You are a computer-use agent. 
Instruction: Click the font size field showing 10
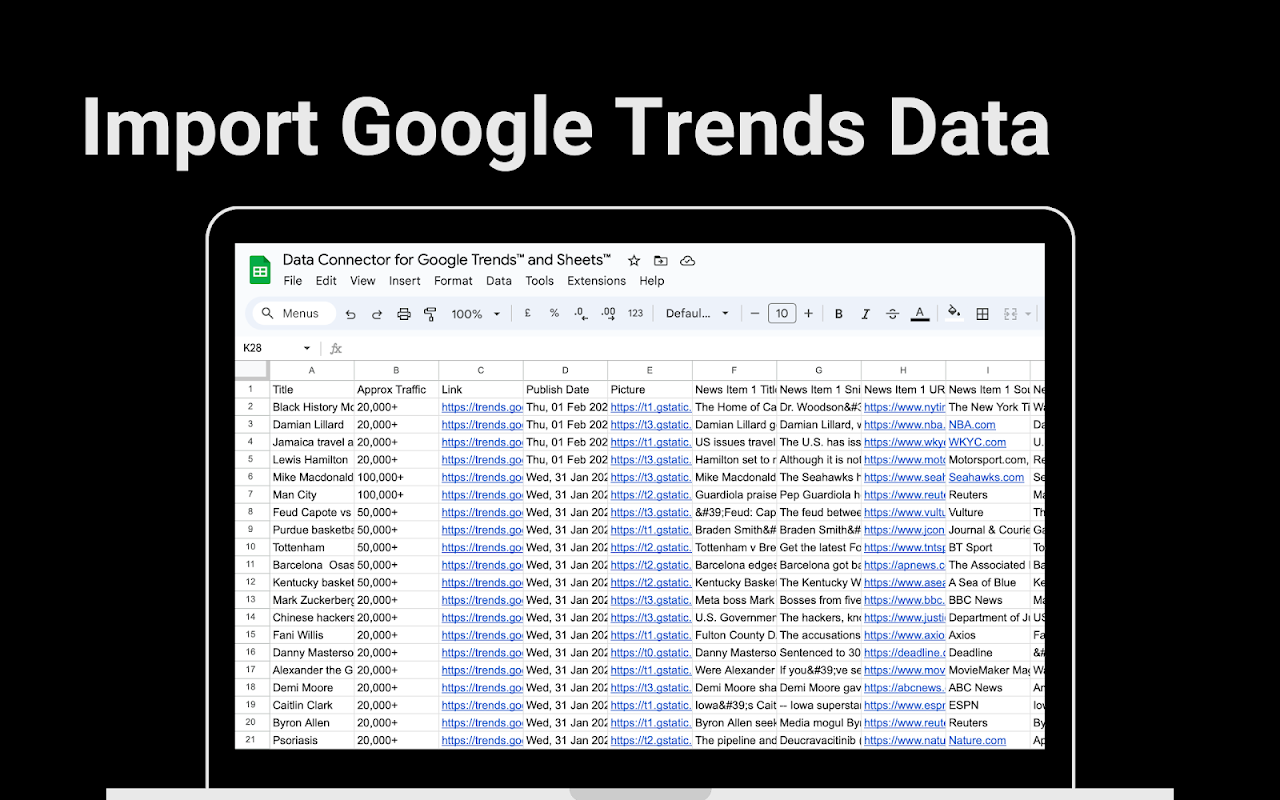pos(782,313)
